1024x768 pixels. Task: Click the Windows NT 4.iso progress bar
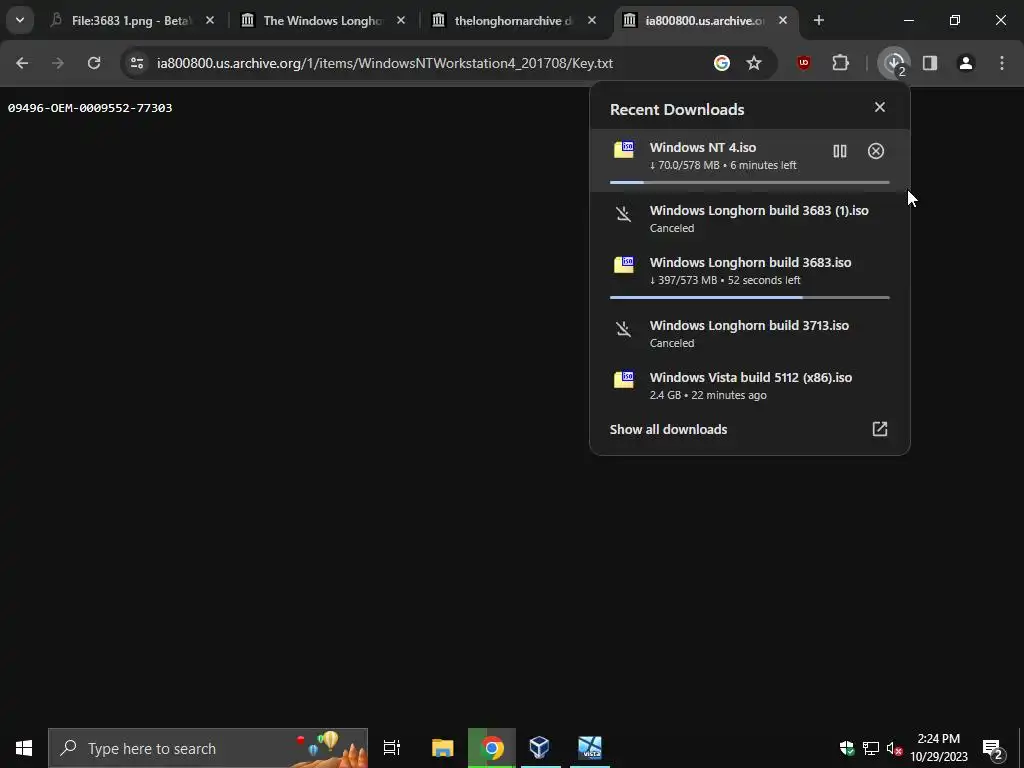(750, 183)
